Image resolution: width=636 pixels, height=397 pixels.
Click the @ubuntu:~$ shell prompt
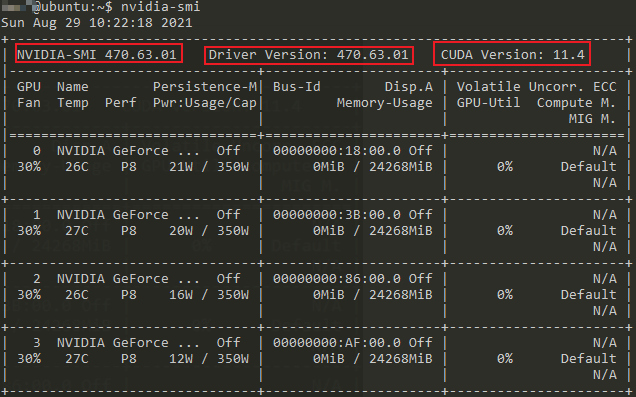(73, 6)
